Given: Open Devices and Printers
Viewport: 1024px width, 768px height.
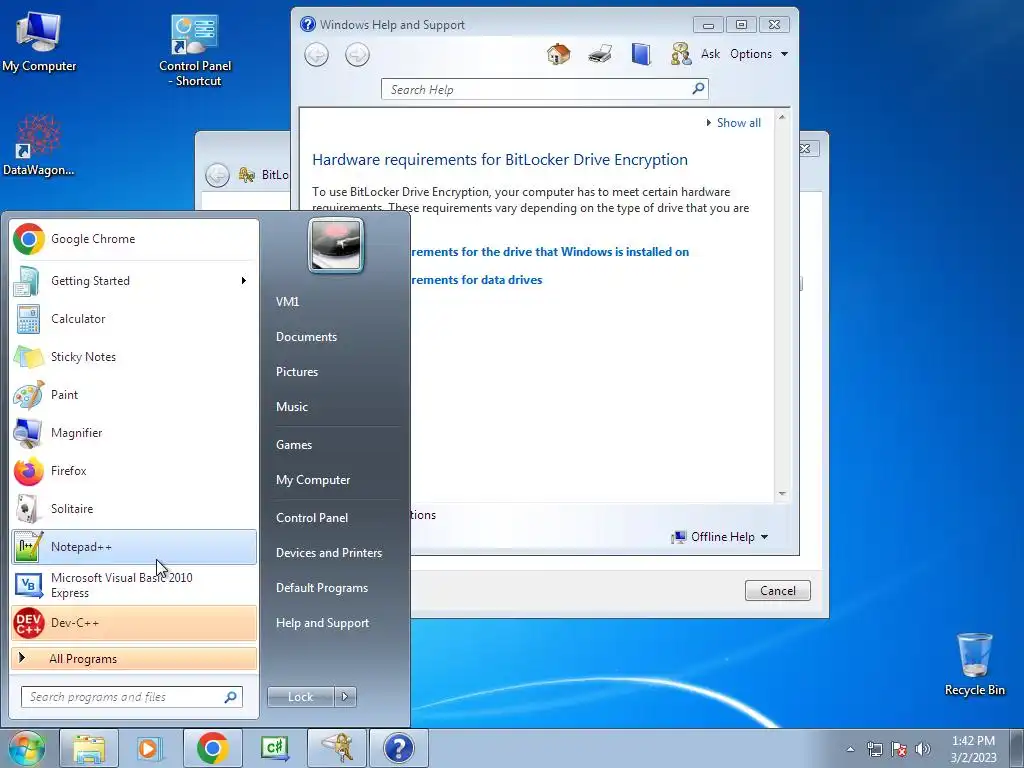Looking at the screenshot, I should coord(329,552).
